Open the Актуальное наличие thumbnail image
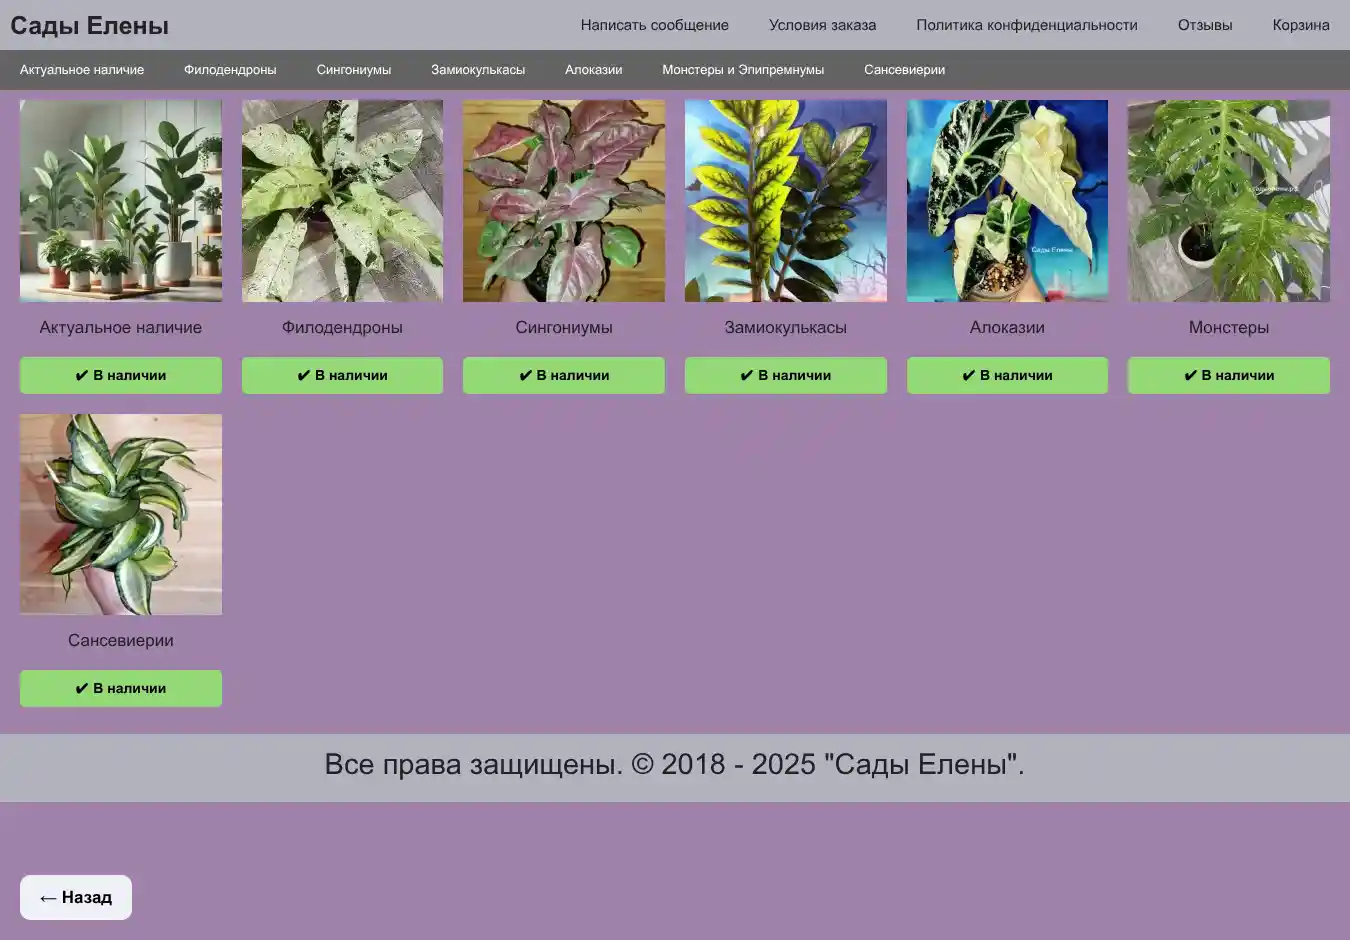Image resolution: width=1350 pixels, height=940 pixels. coord(121,200)
